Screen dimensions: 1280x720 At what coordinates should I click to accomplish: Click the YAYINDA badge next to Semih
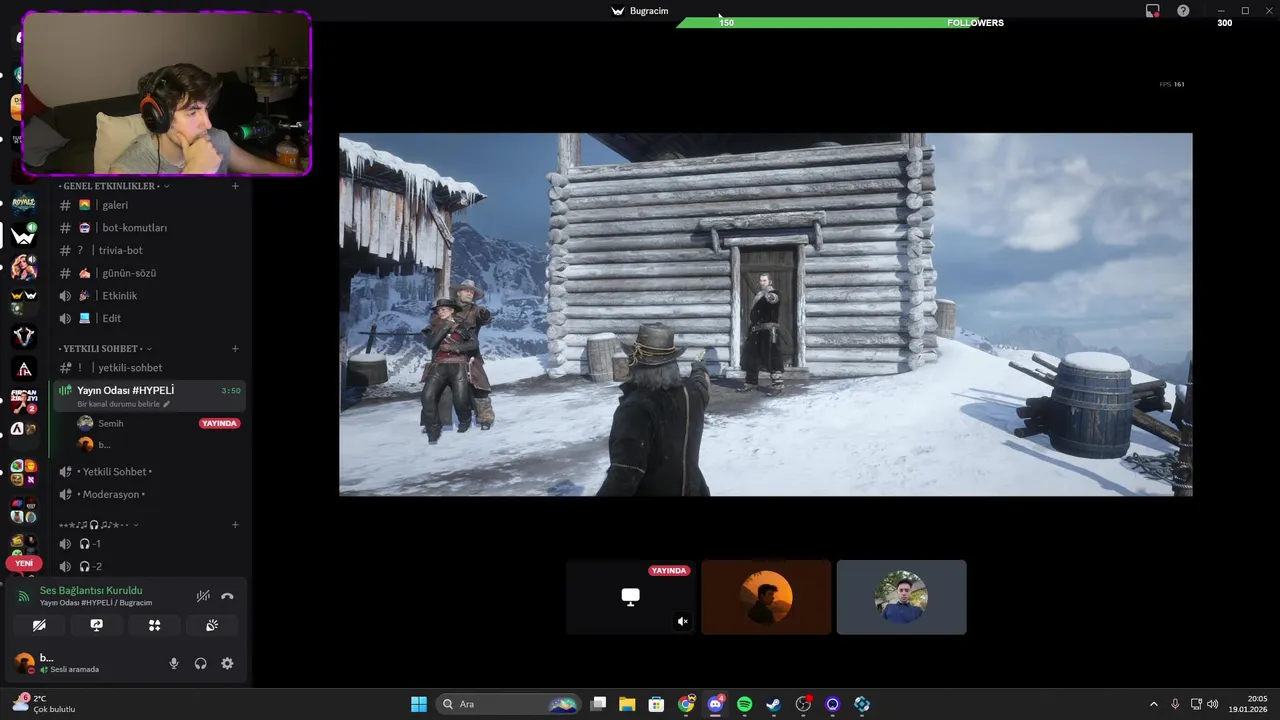[x=219, y=423]
